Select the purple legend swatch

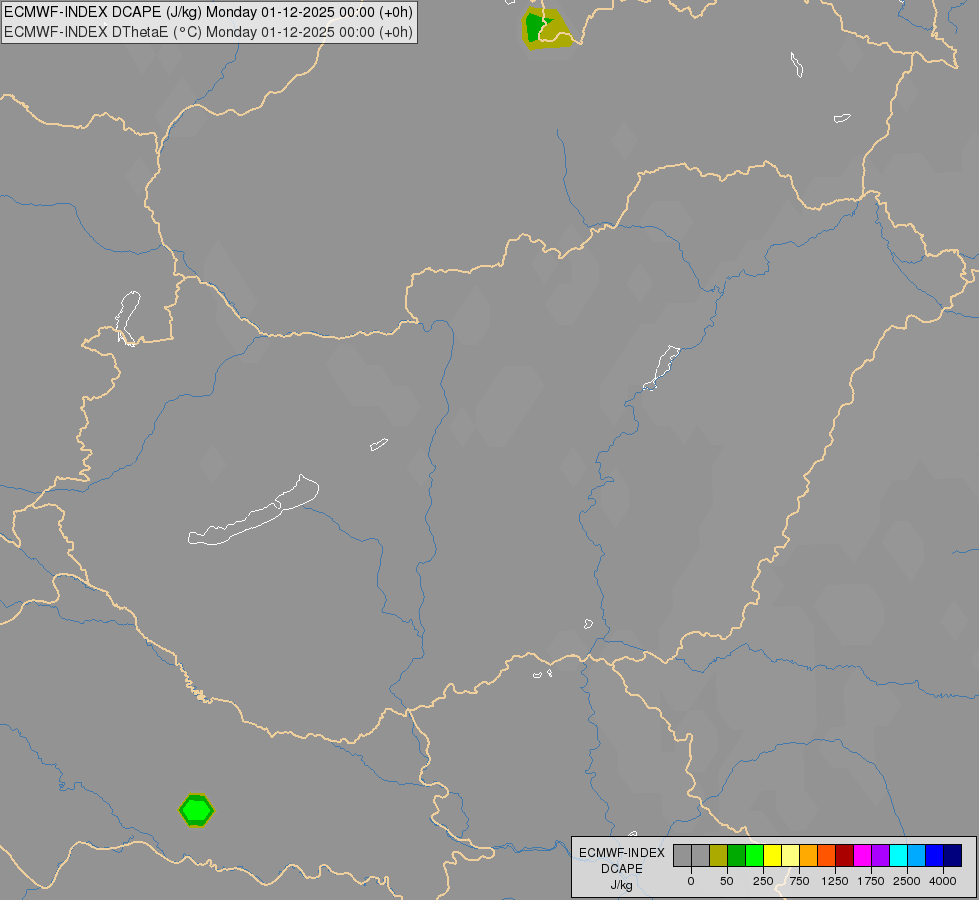(881, 856)
